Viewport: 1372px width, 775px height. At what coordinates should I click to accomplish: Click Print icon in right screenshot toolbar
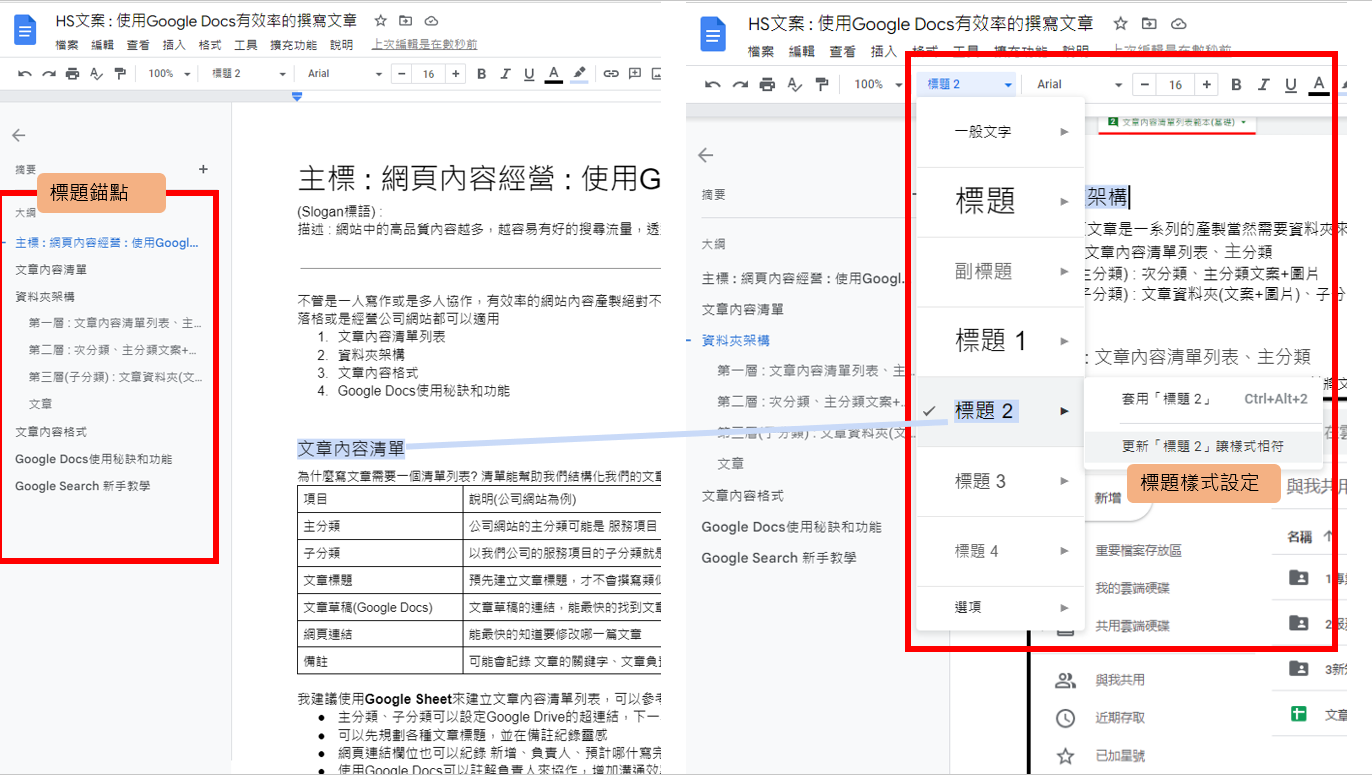[x=767, y=85]
